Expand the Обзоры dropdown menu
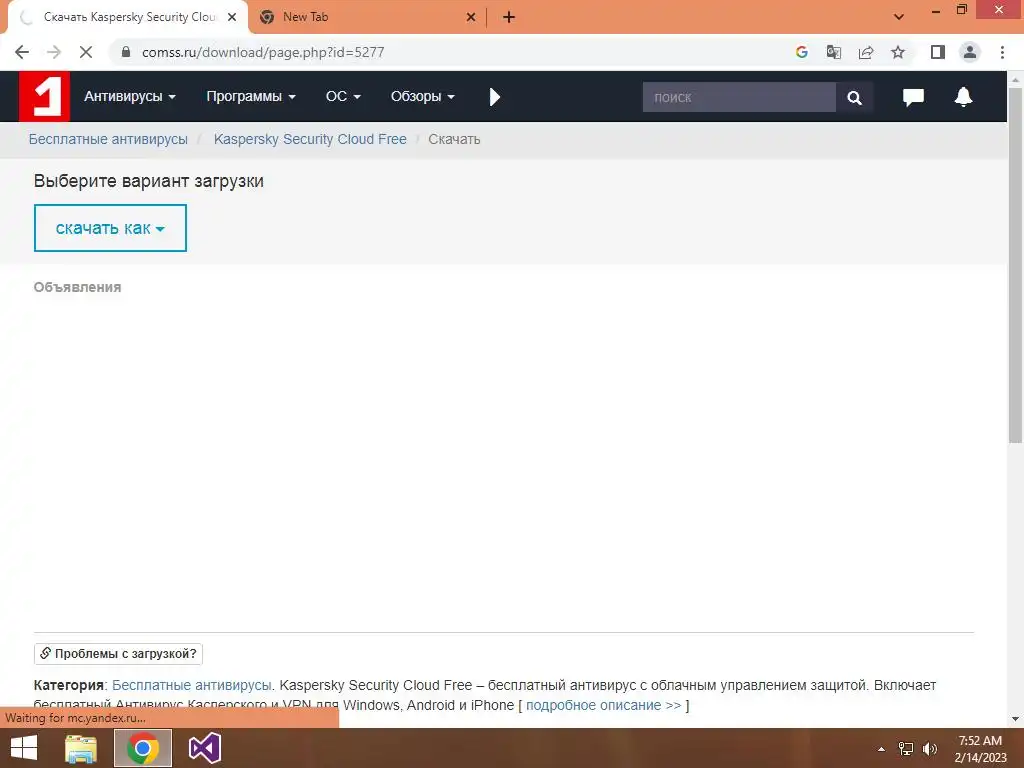The width and height of the screenshot is (1024, 768). pyautogui.click(x=423, y=97)
